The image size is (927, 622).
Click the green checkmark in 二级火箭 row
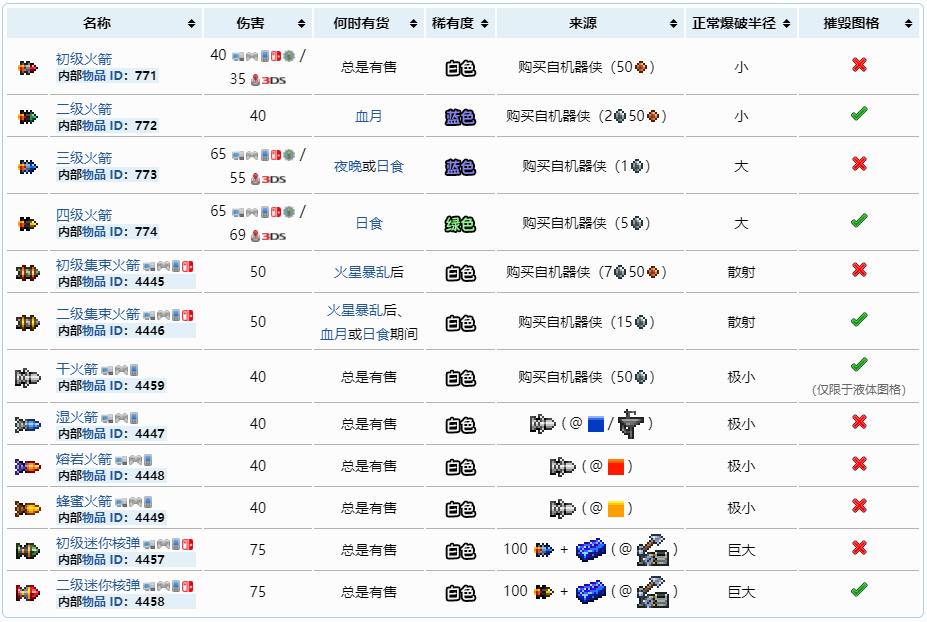coord(858,114)
